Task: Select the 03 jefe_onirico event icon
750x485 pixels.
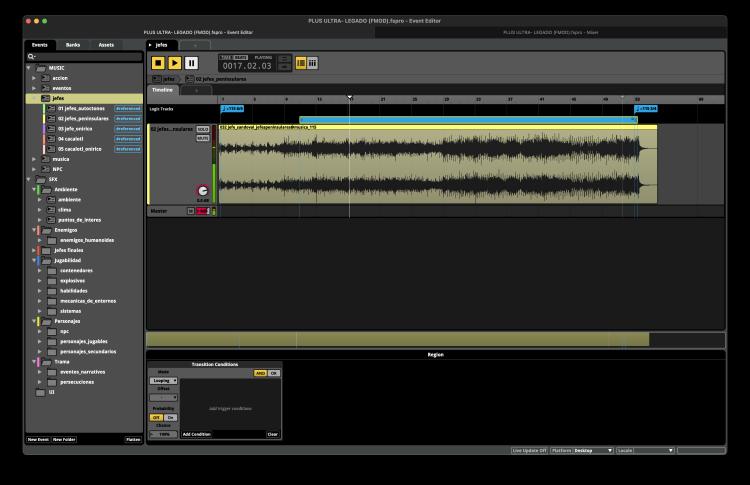Action: [52, 128]
